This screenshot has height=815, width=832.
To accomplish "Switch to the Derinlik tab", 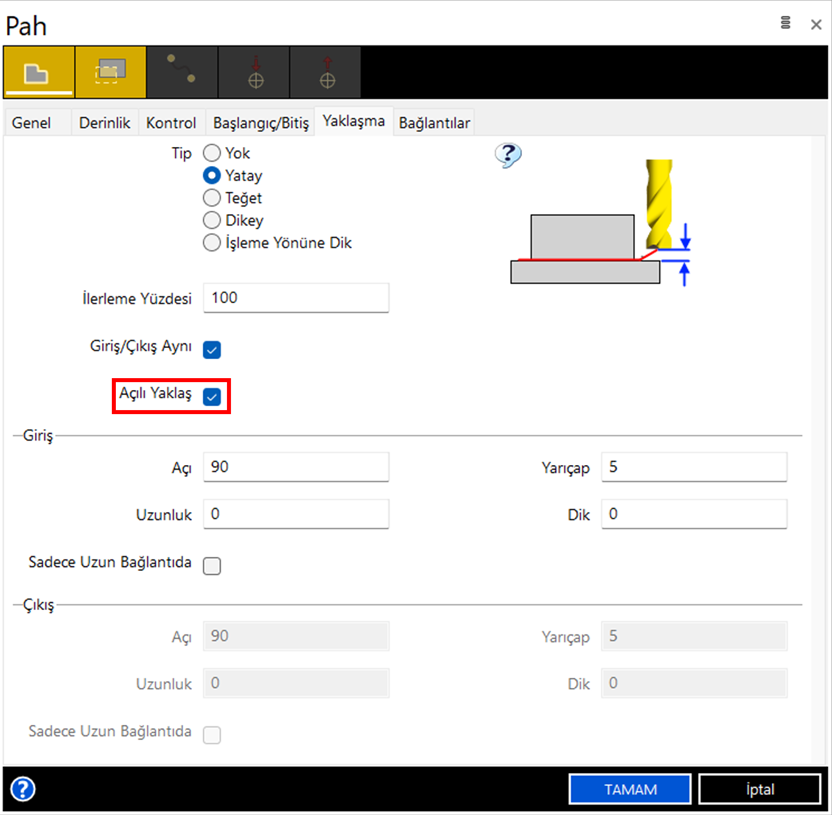I will (x=105, y=123).
